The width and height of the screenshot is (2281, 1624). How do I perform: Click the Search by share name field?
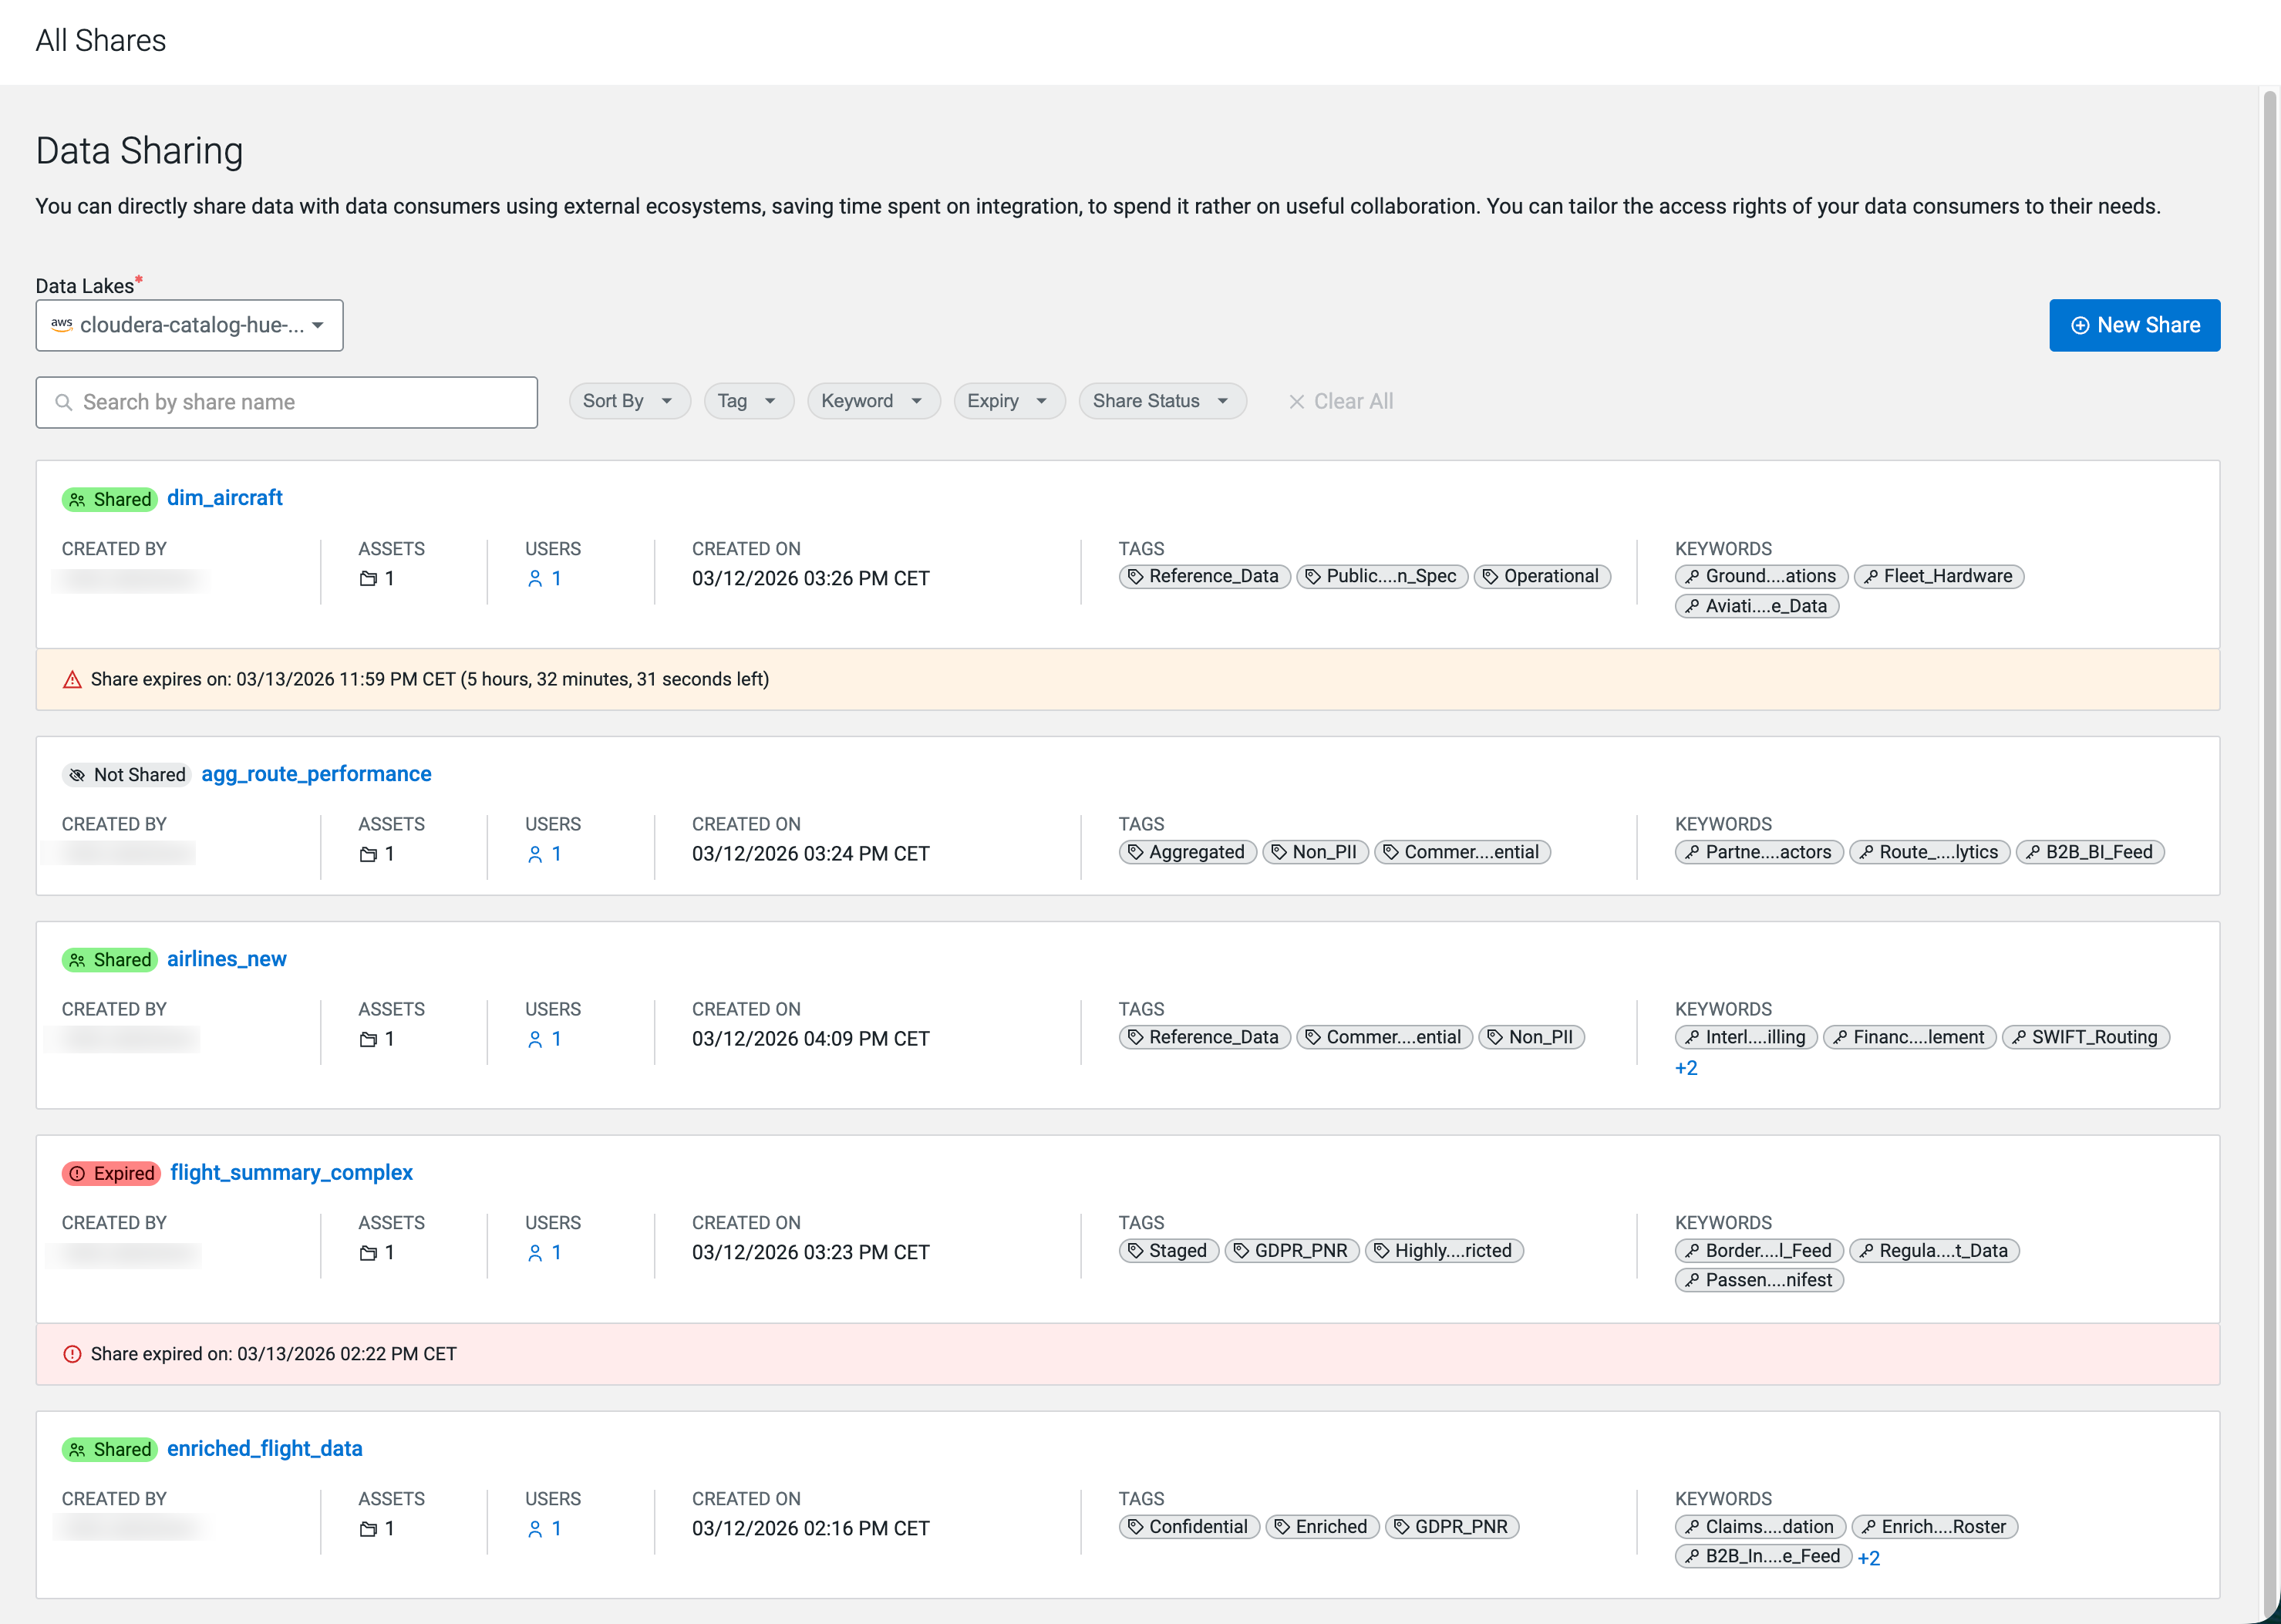click(287, 402)
